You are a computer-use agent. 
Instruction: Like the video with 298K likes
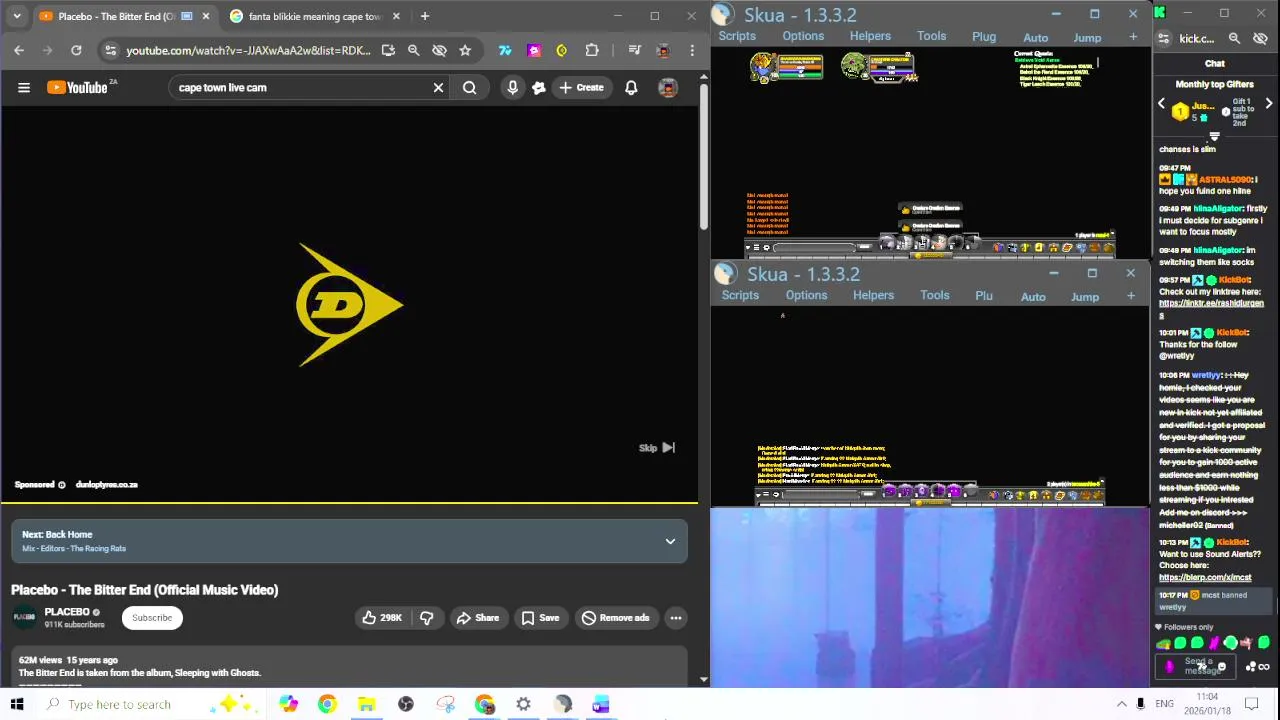click(x=381, y=618)
